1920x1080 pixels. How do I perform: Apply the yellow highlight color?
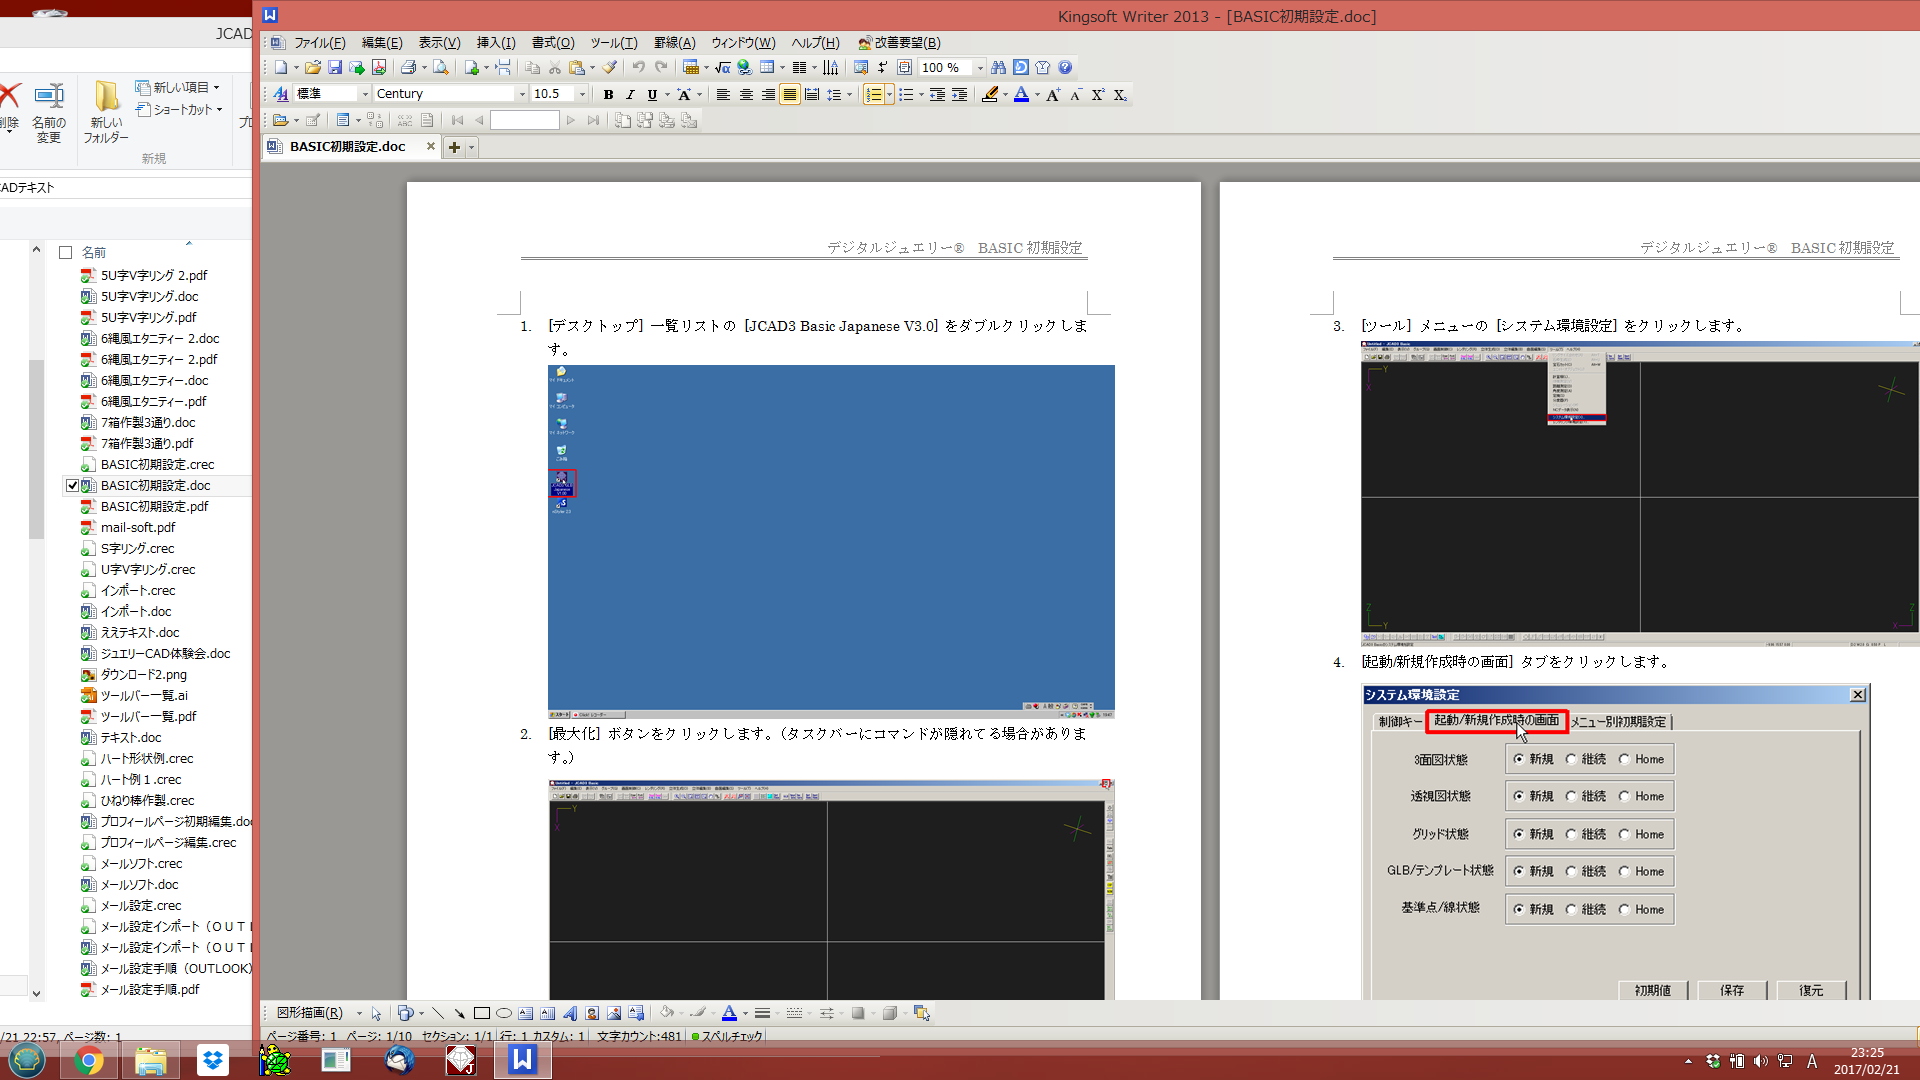pyautogui.click(x=990, y=95)
